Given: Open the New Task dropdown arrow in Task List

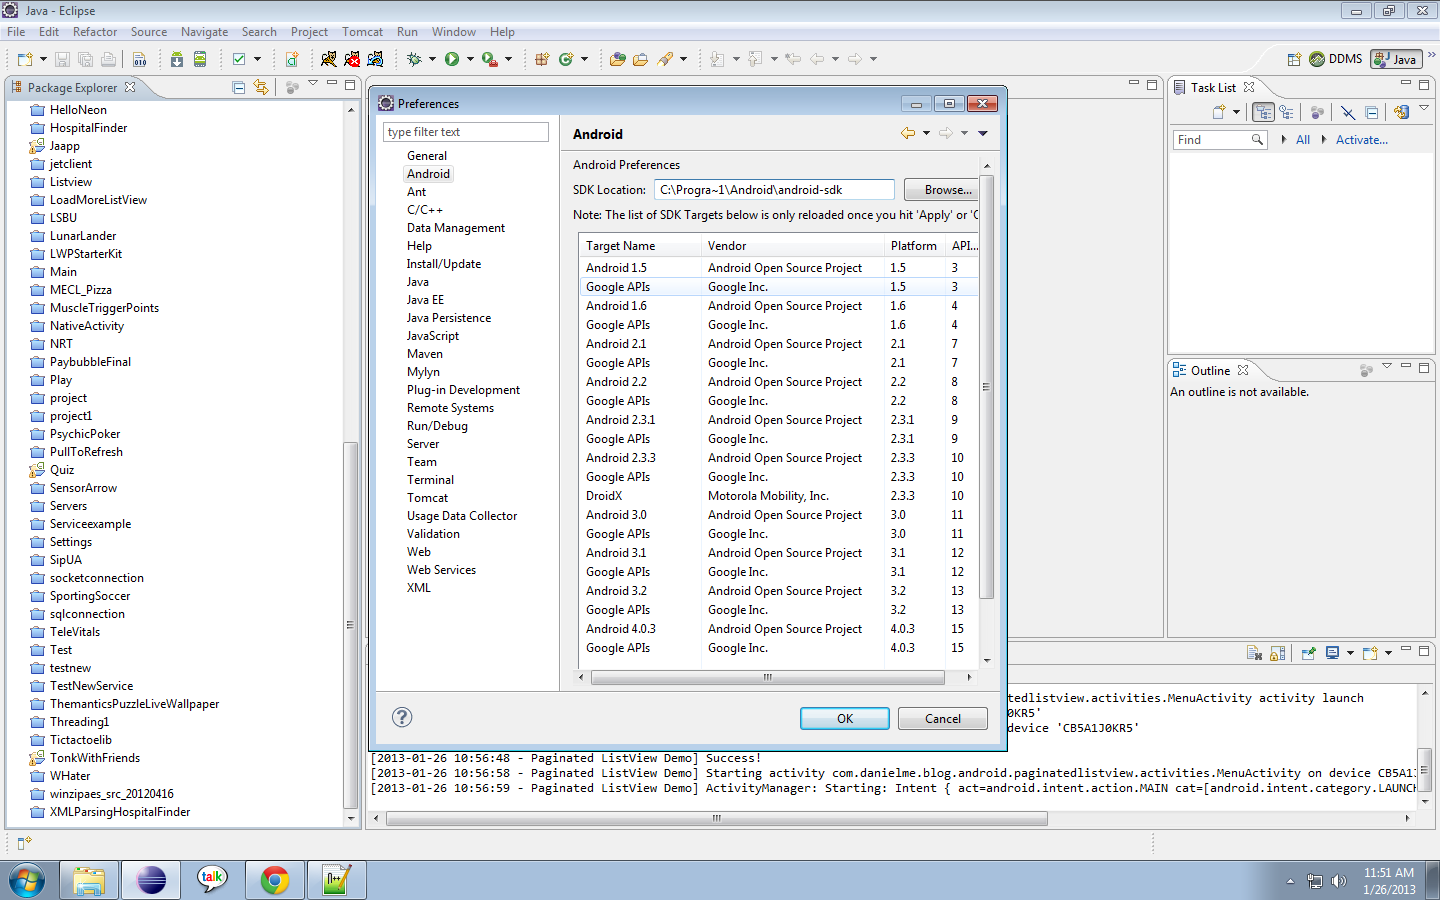Looking at the screenshot, I should 1236,112.
